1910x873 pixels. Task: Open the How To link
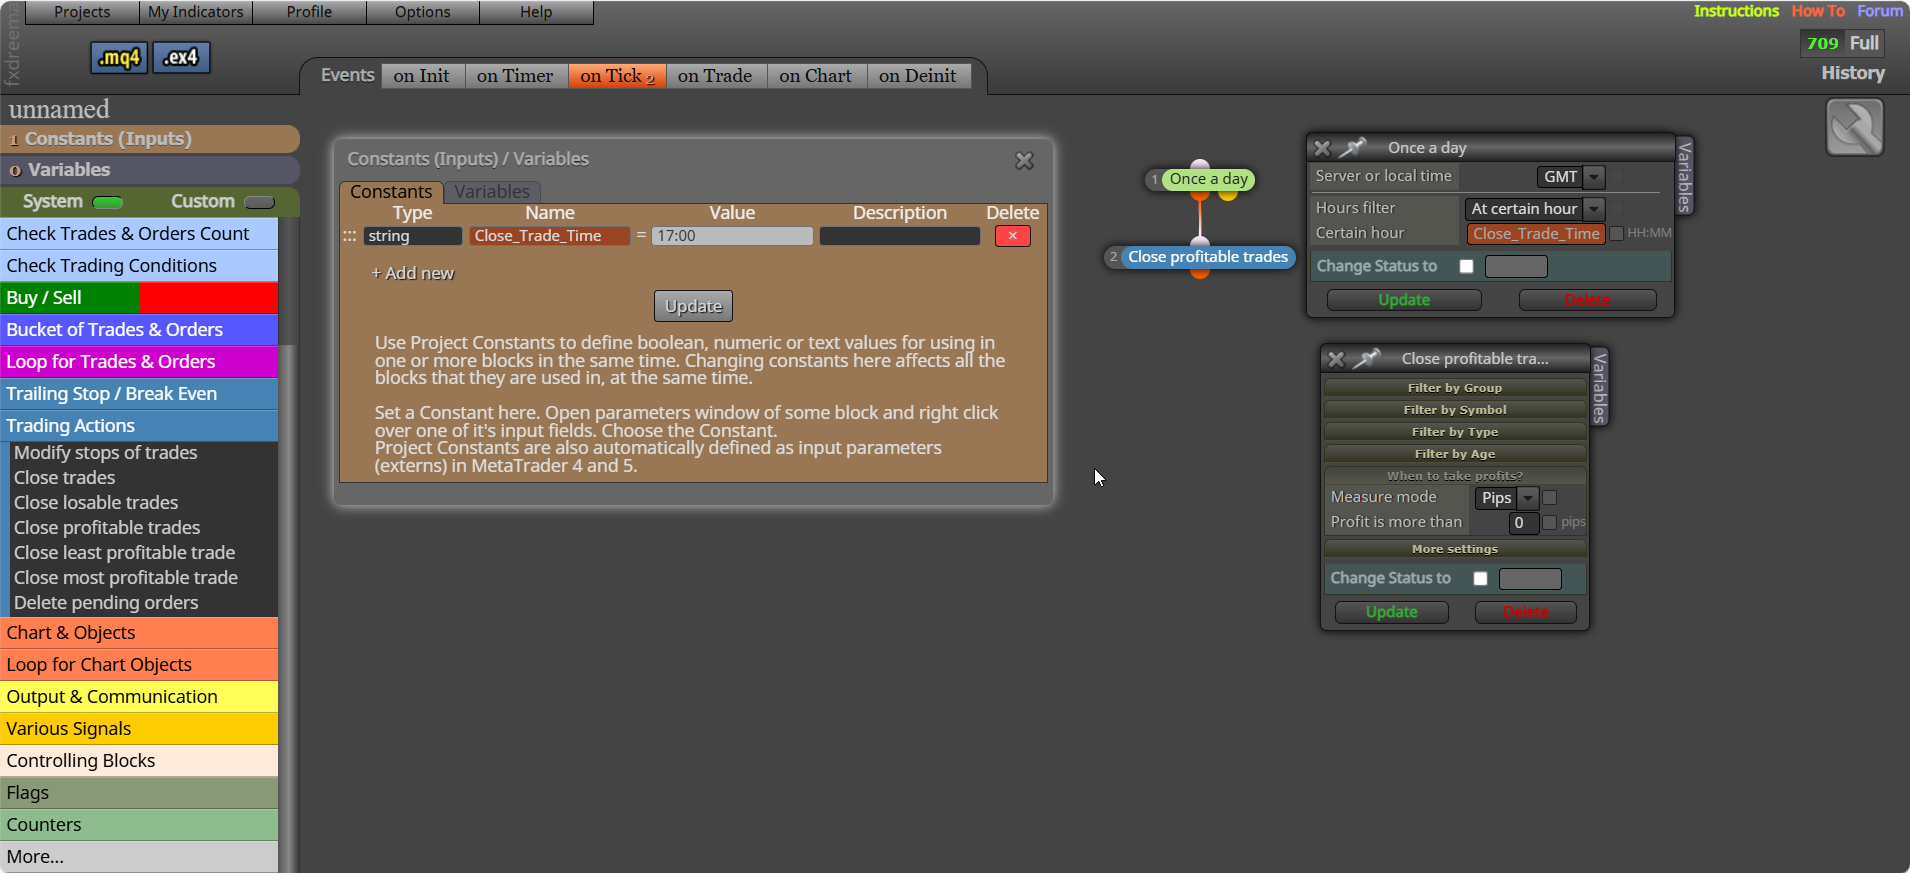[x=1818, y=11]
